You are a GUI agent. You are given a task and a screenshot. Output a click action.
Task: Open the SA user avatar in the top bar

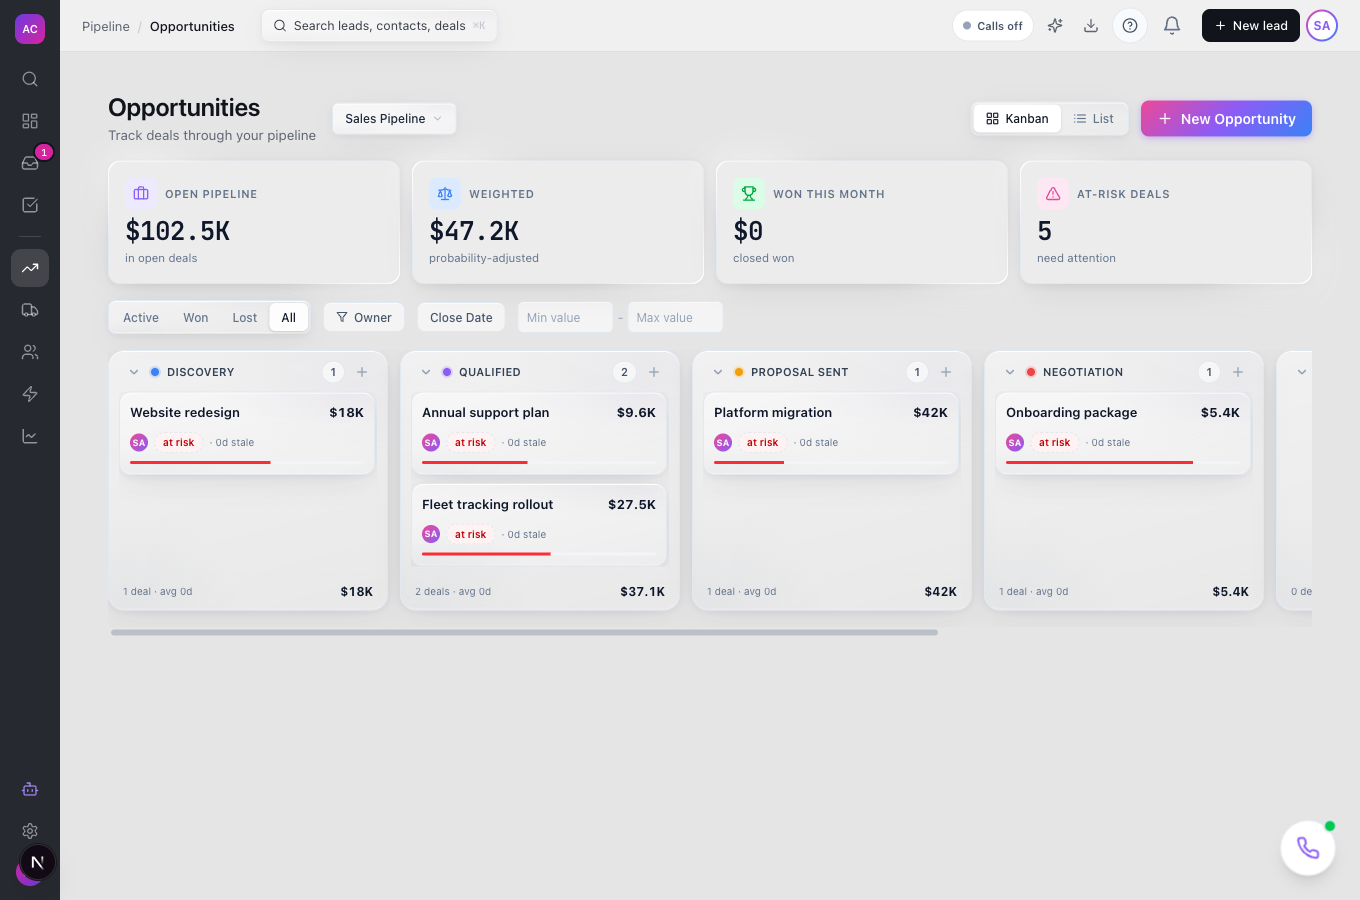[1322, 26]
